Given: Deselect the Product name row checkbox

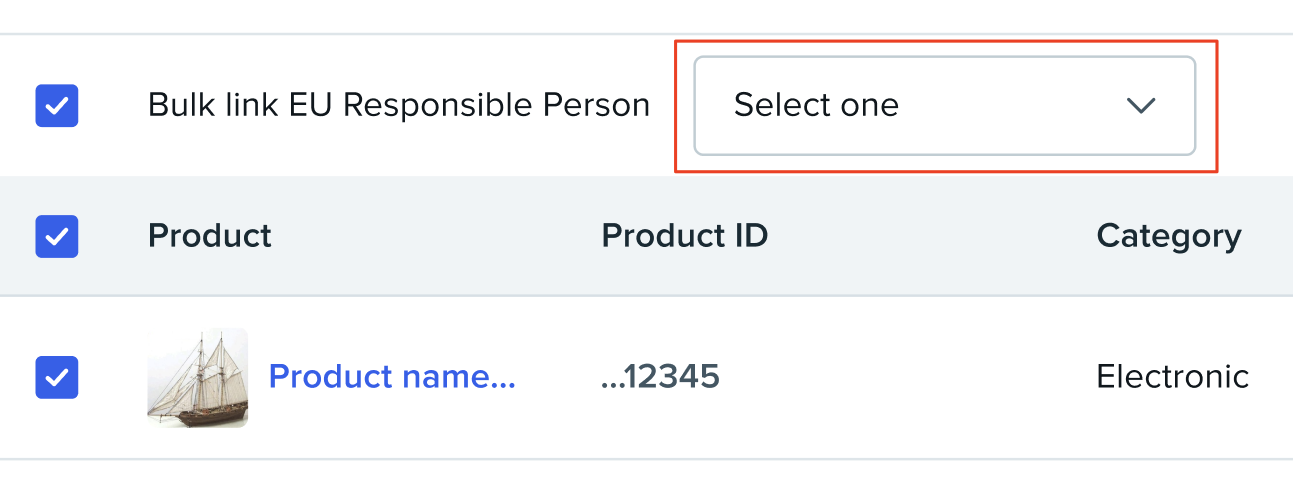Looking at the screenshot, I should 57,377.
